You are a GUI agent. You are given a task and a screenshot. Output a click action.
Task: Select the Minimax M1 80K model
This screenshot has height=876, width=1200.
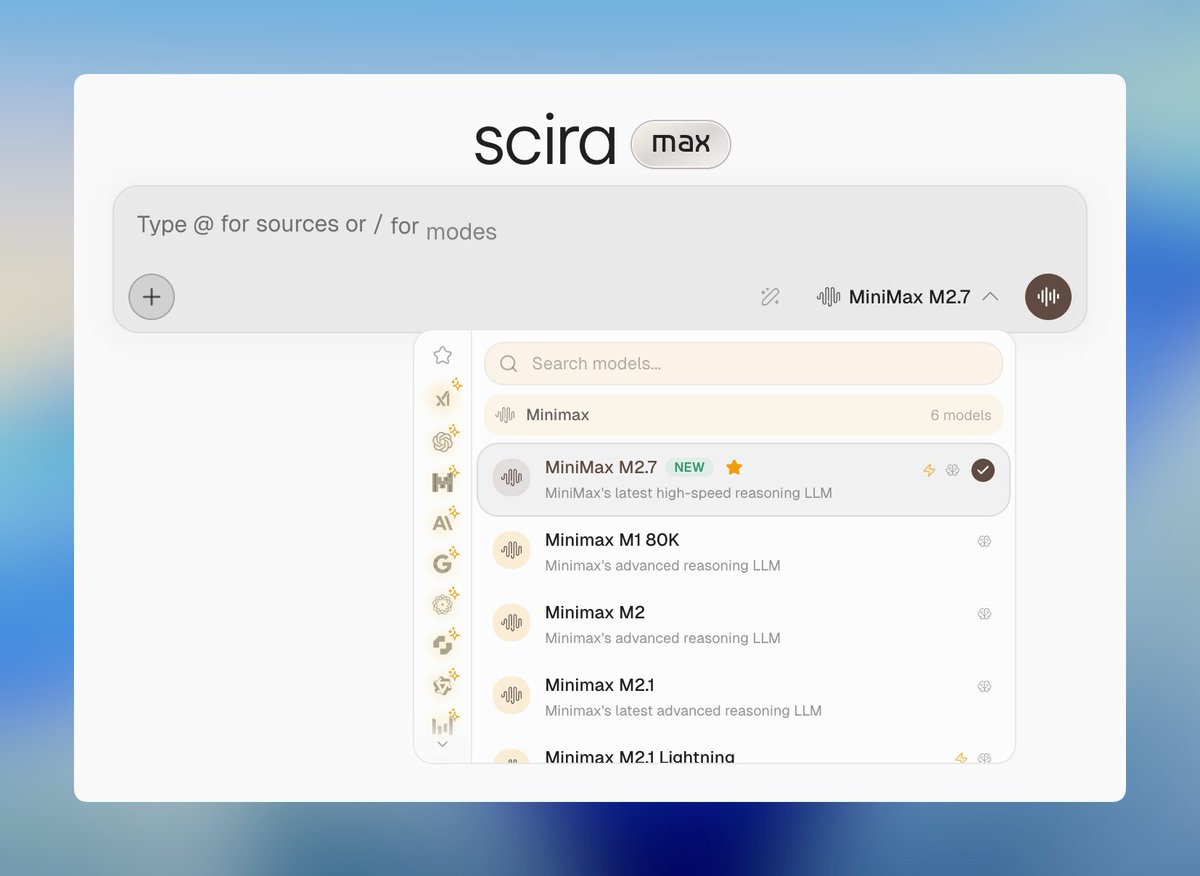743,551
